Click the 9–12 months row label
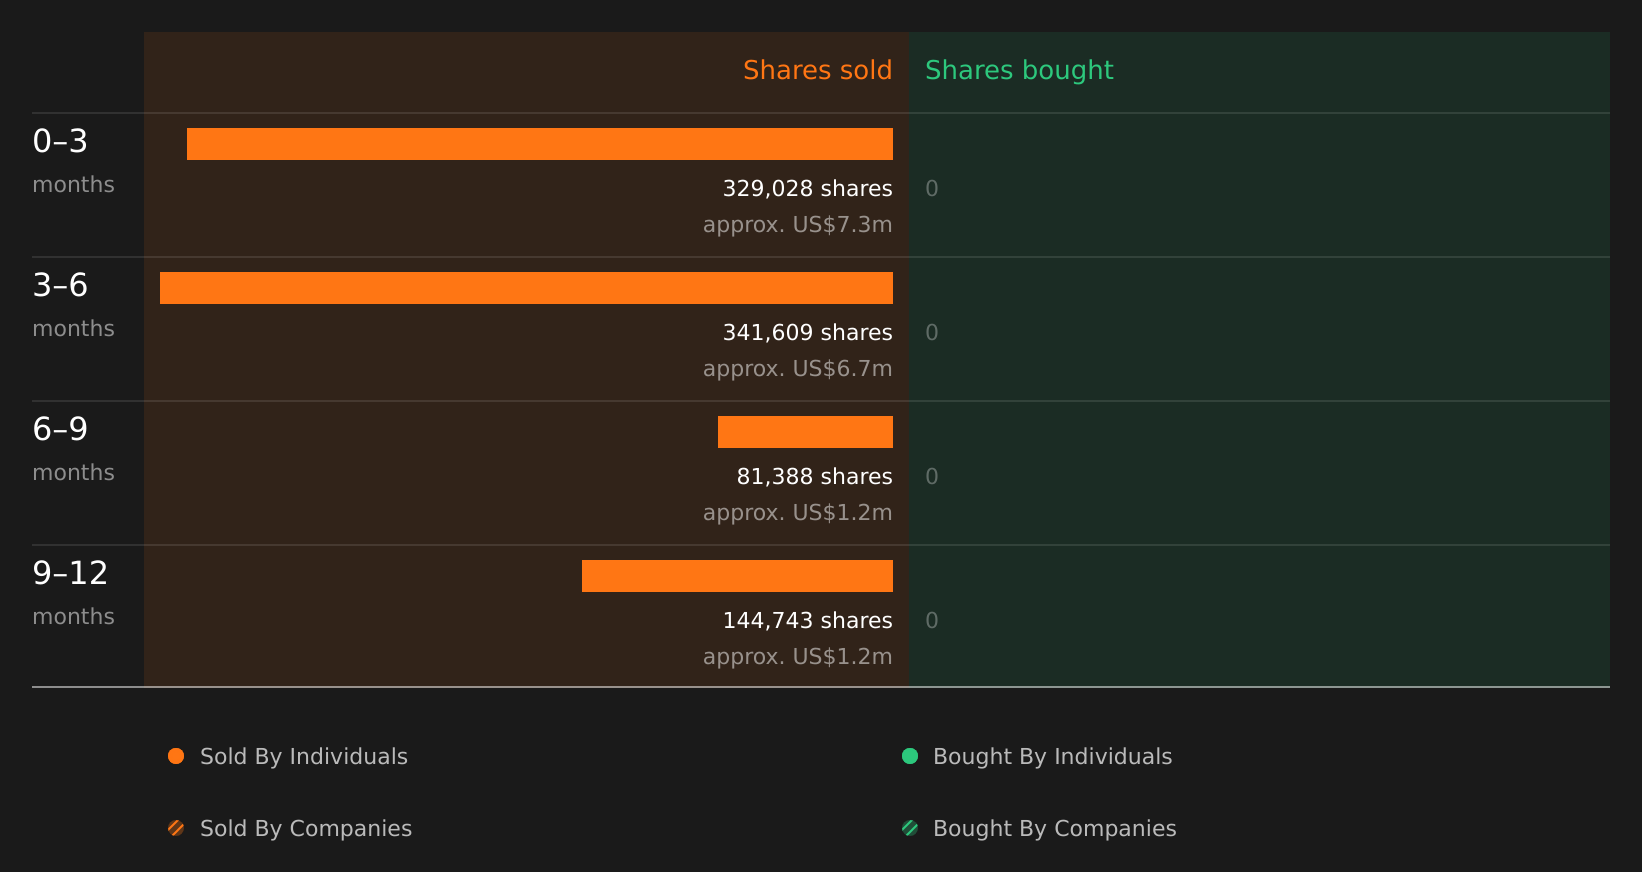 73,593
